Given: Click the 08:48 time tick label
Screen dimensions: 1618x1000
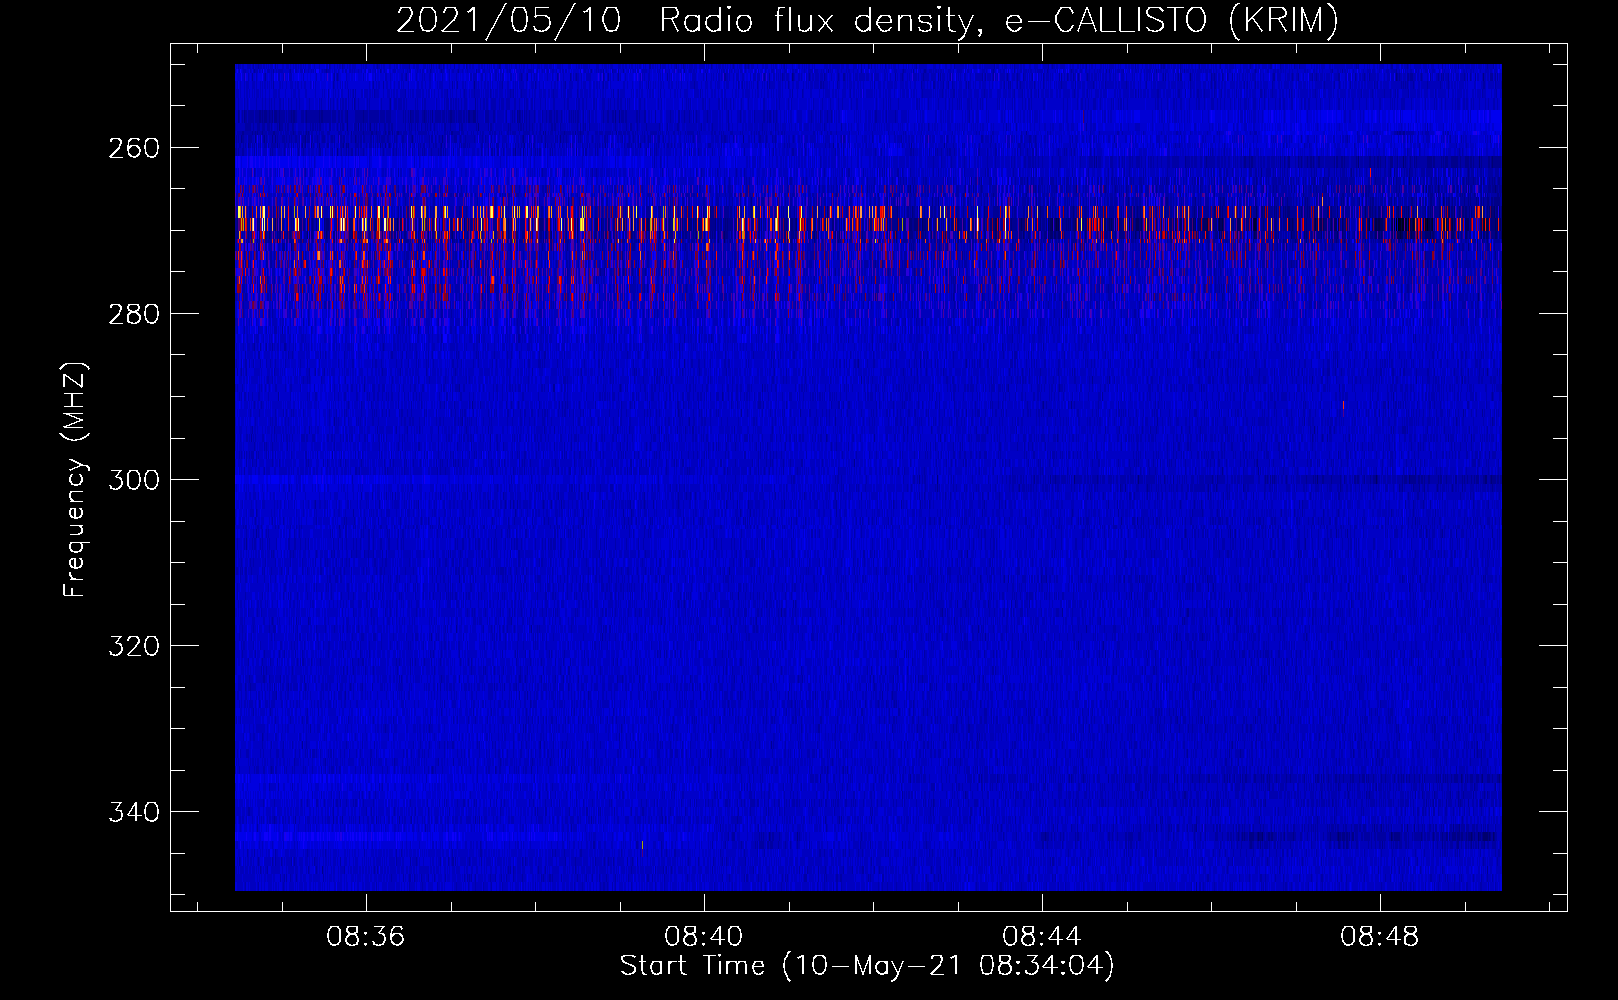Looking at the screenshot, I should [x=1380, y=937].
